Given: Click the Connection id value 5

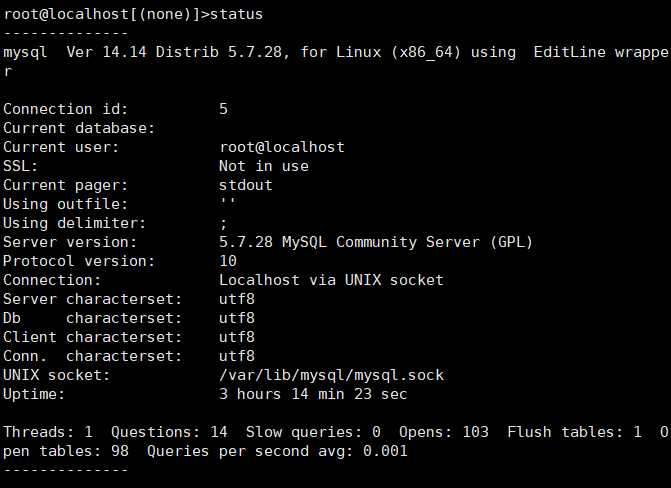Looking at the screenshot, I should [x=223, y=109].
